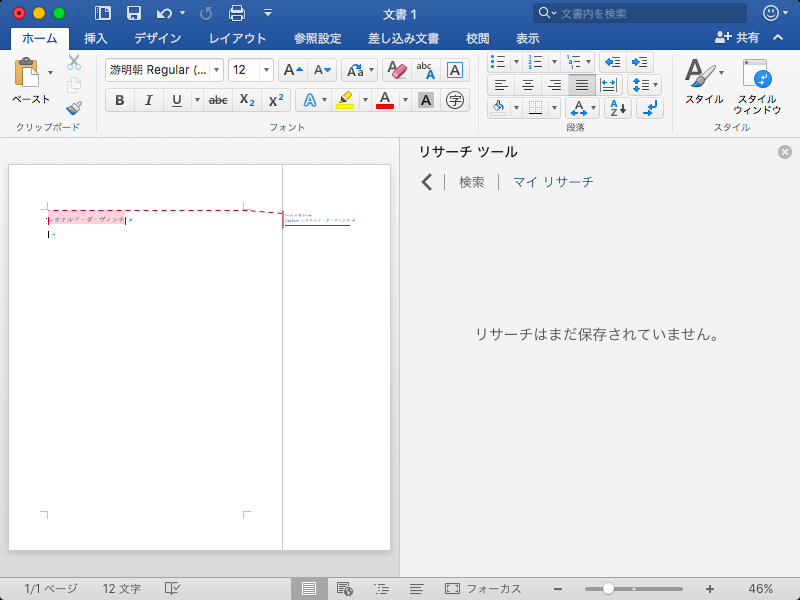Click the Paste clipboard icon
800x600 pixels.
(x=27, y=72)
